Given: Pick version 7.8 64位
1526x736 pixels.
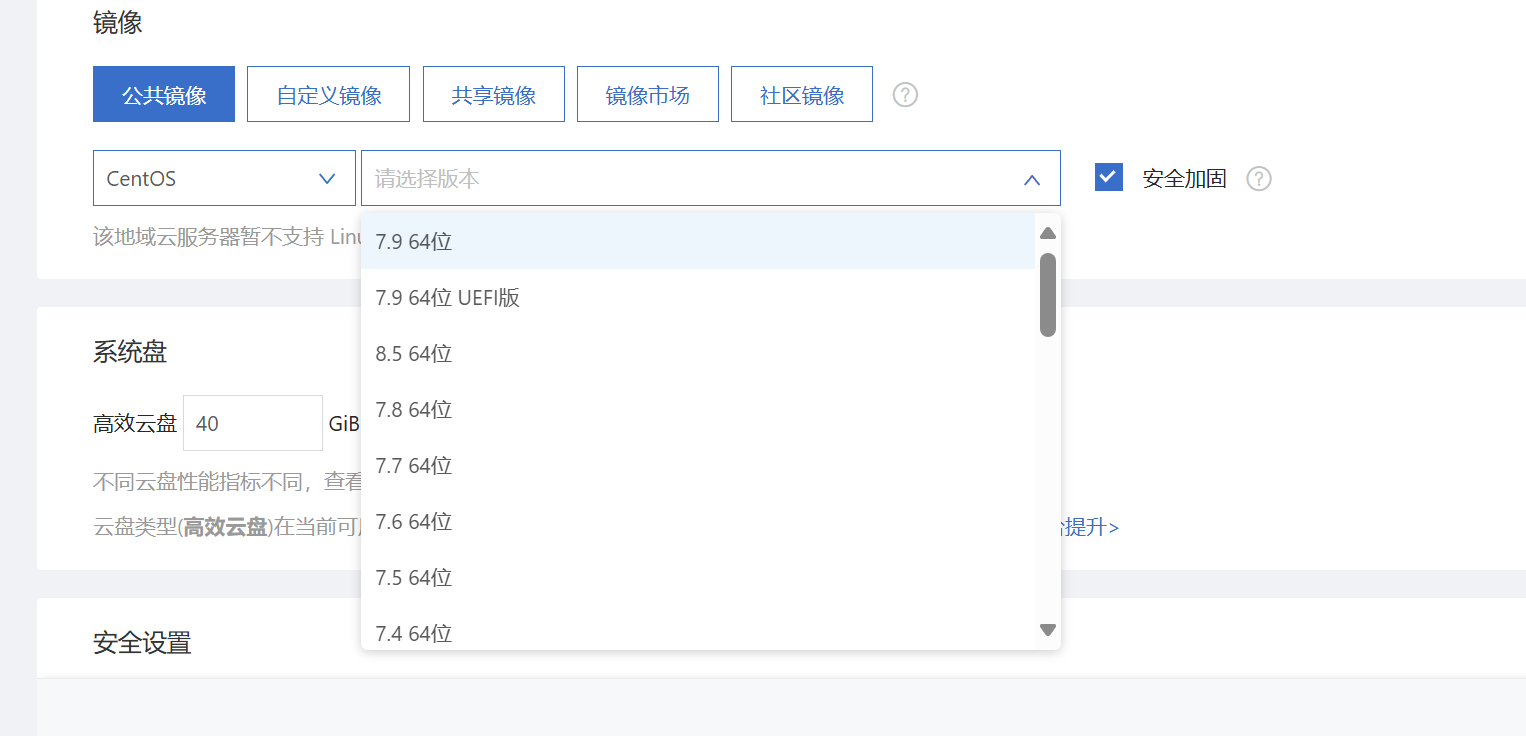Looking at the screenshot, I should (x=698, y=409).
